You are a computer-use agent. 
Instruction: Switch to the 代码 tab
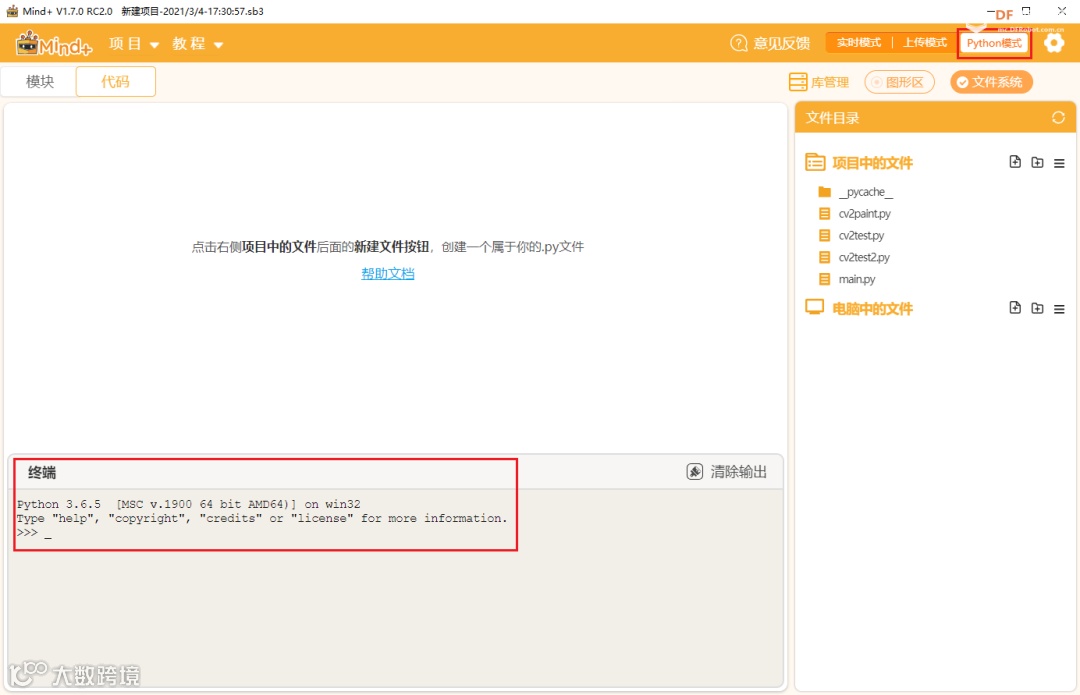[116, 81]
